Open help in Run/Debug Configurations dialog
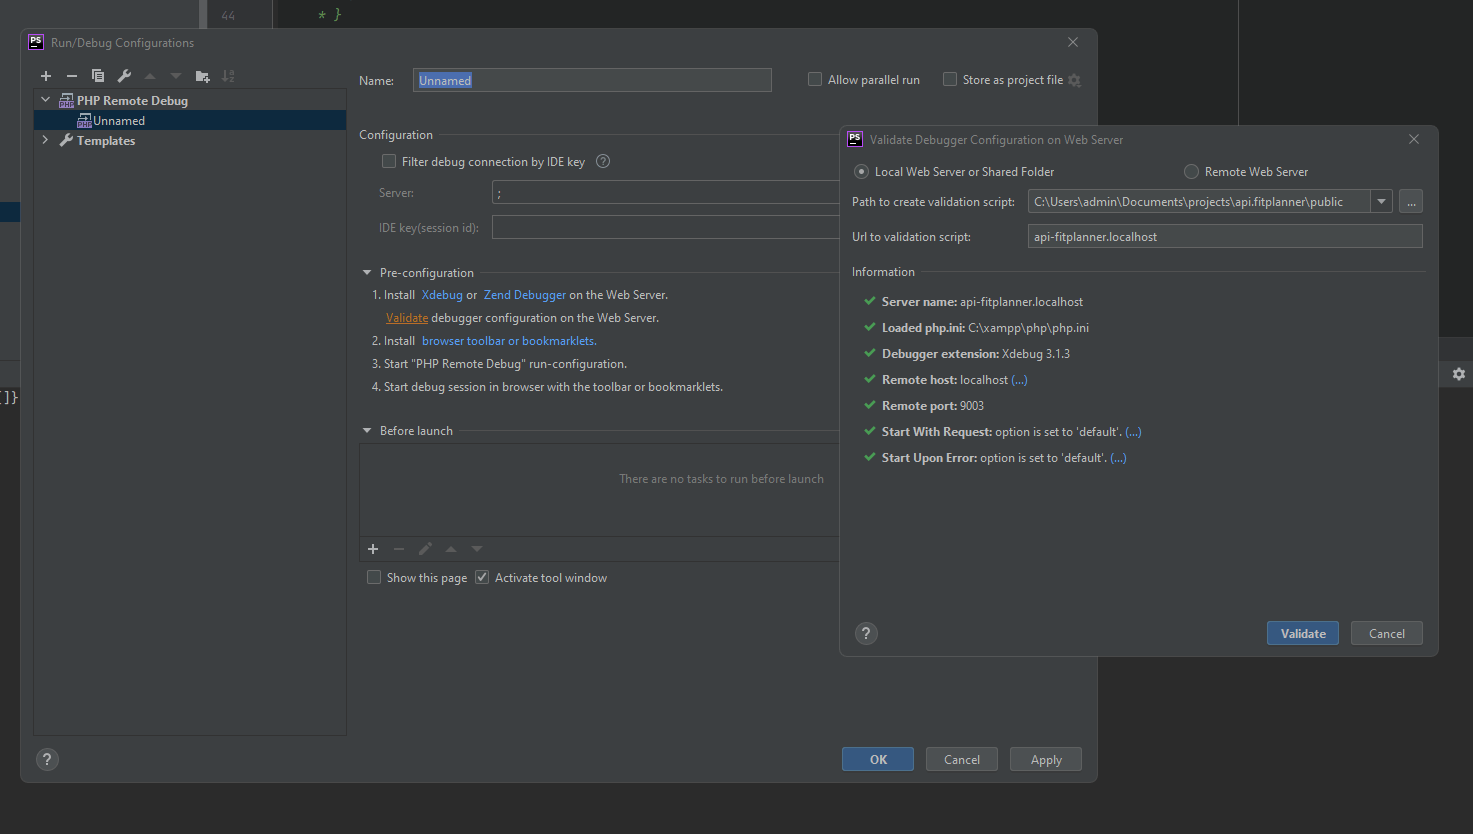The height and width of the screenshot is (834, 1473). (47, 759)
